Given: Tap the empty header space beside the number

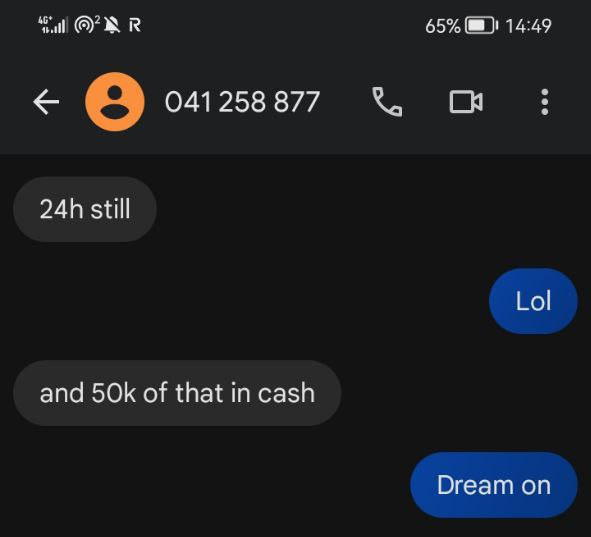Looking at the screenshot, I should coord(343,102).
